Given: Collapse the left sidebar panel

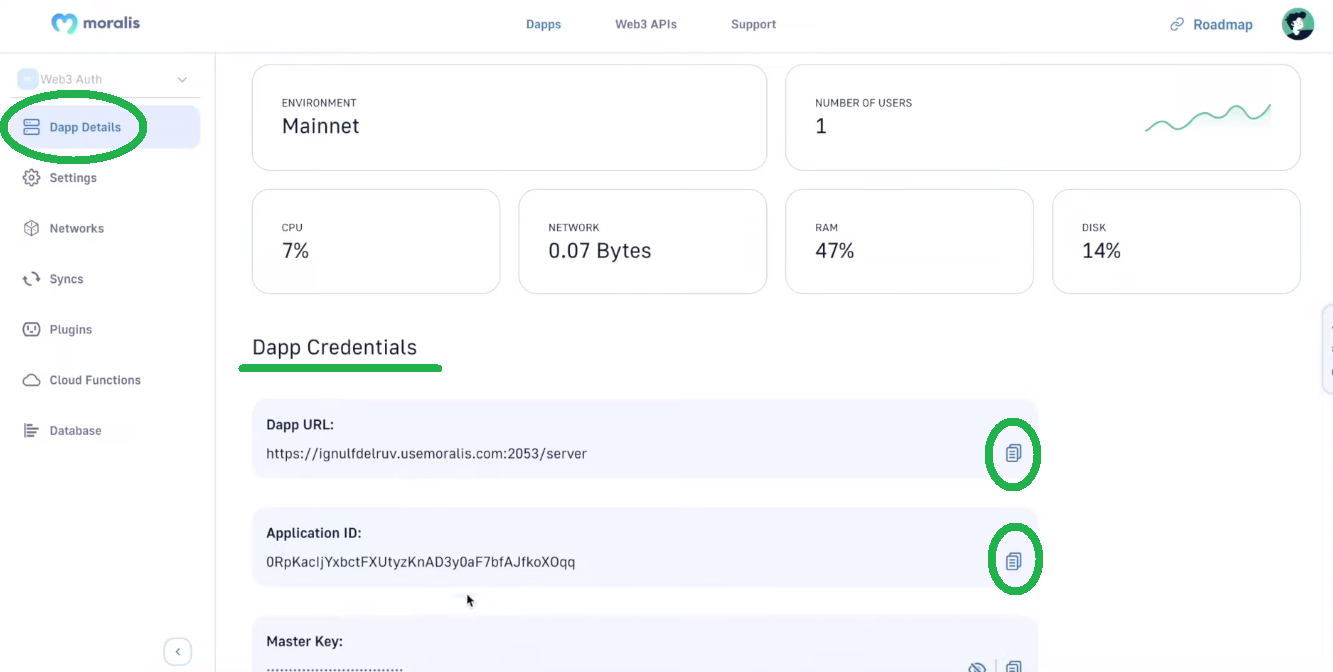Looking at the screenshot, I should [x=177, y=652].
